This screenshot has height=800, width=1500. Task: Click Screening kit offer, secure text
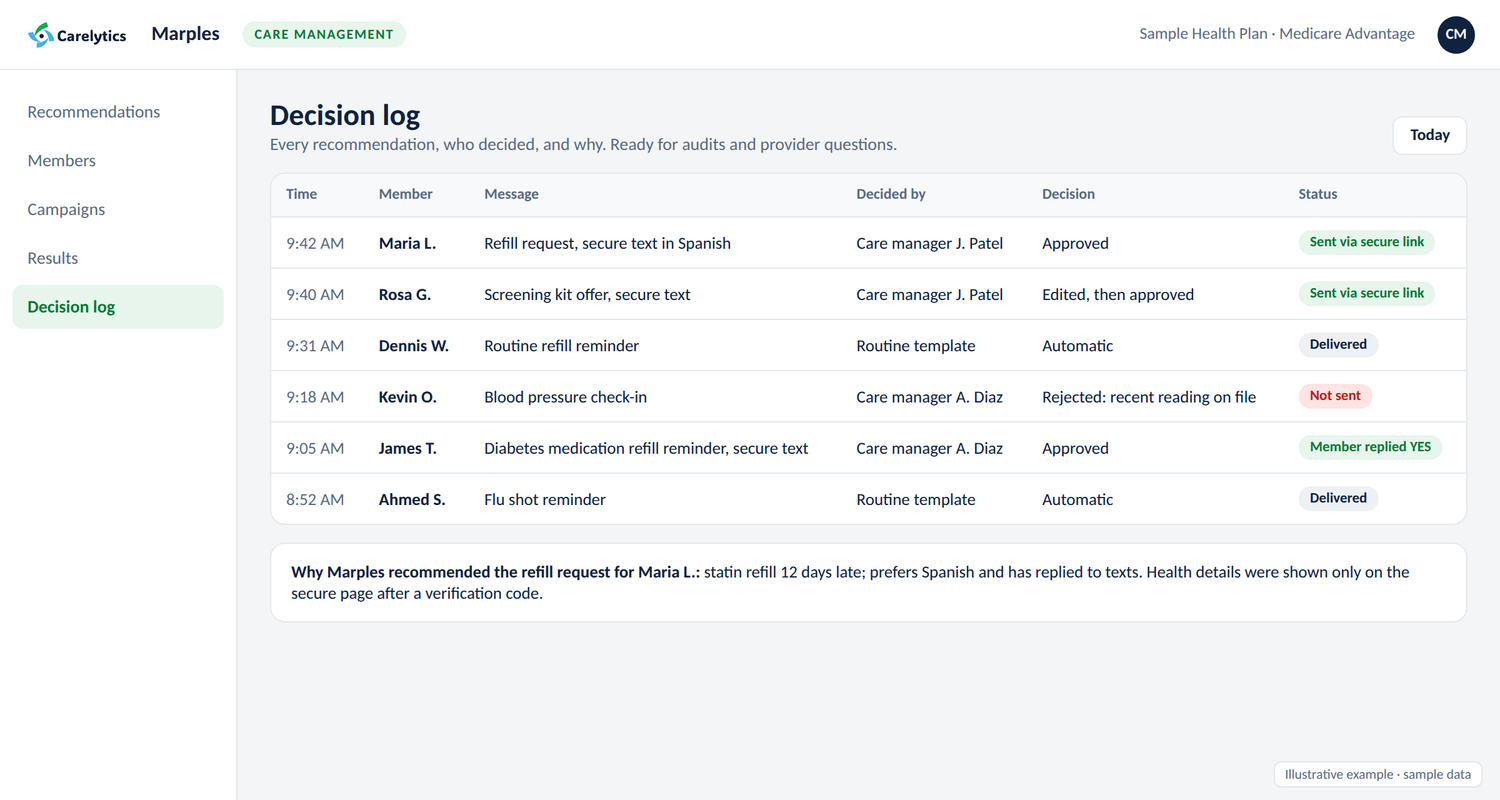(587, 294)
